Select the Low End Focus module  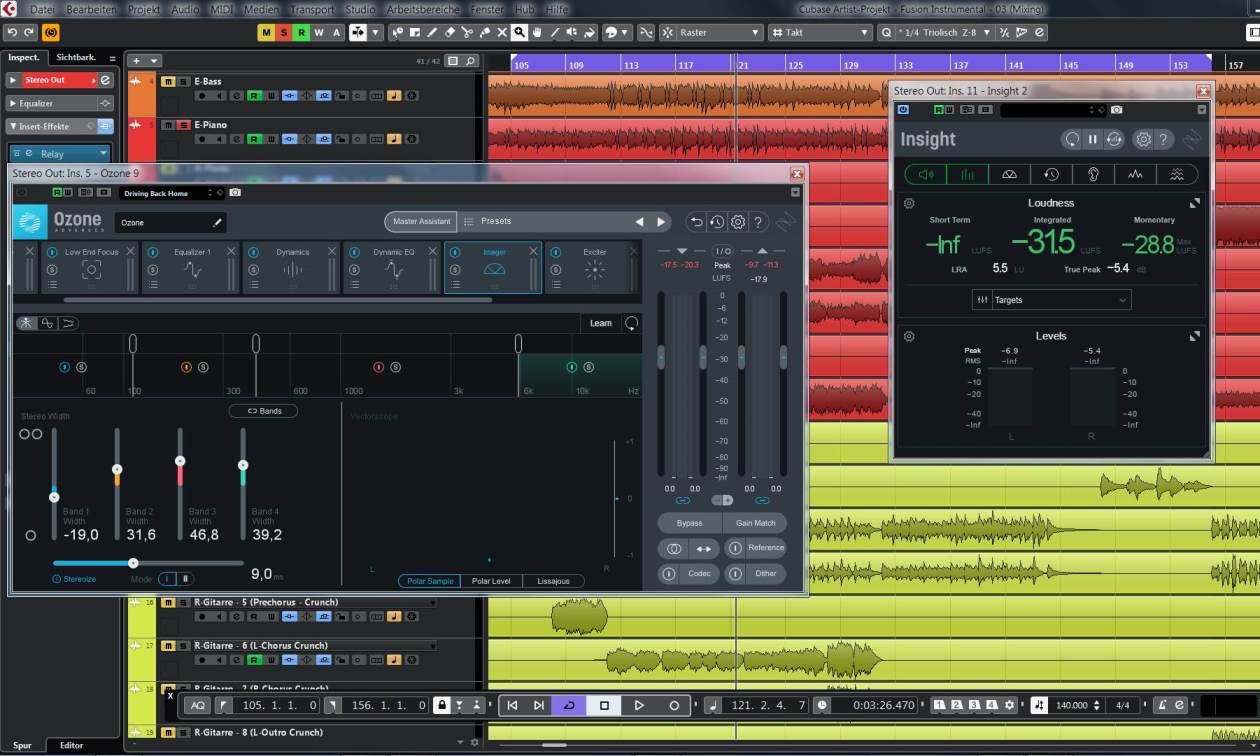[91, 267]
